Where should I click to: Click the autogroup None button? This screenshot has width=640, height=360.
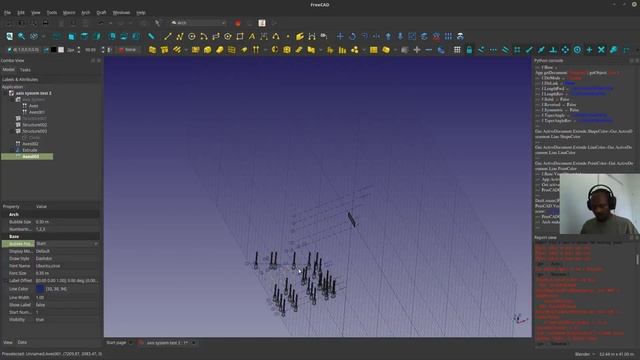click(127, 50)
